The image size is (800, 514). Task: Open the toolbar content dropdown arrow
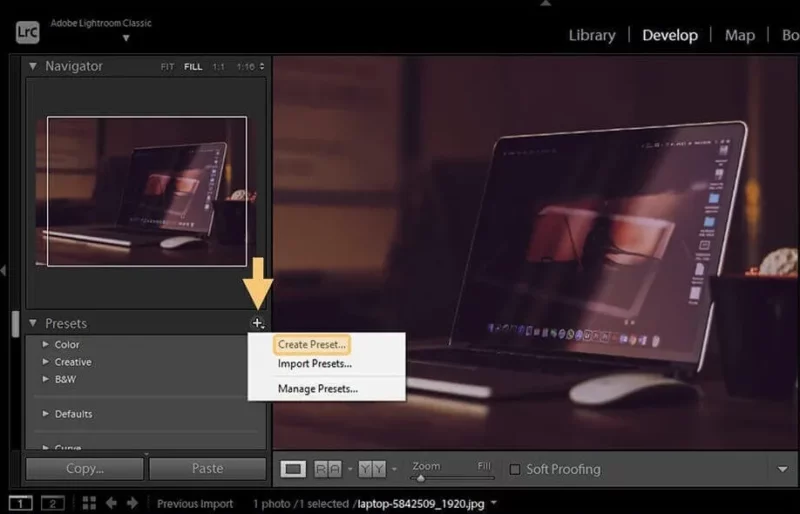coord(782,469)
